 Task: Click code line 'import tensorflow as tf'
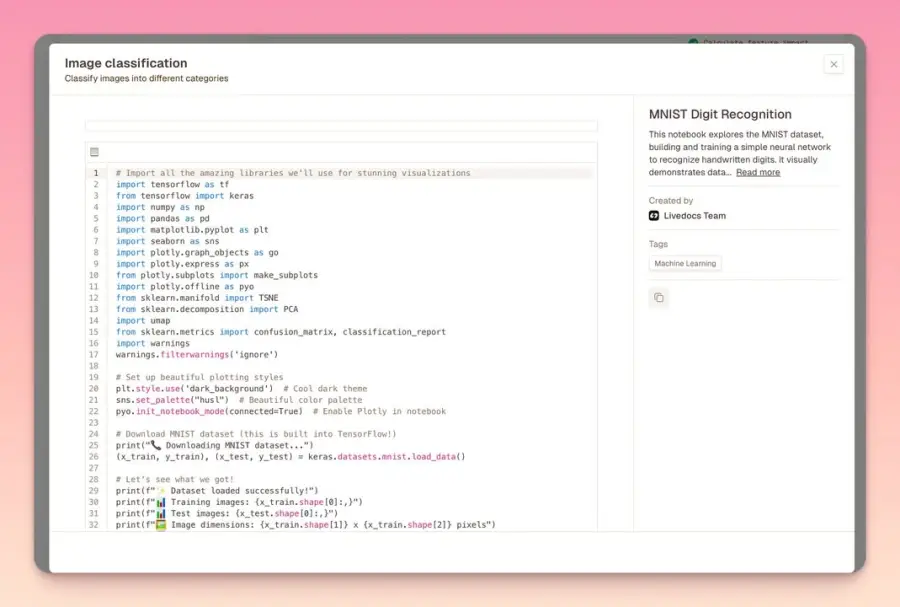pos(172,184)
